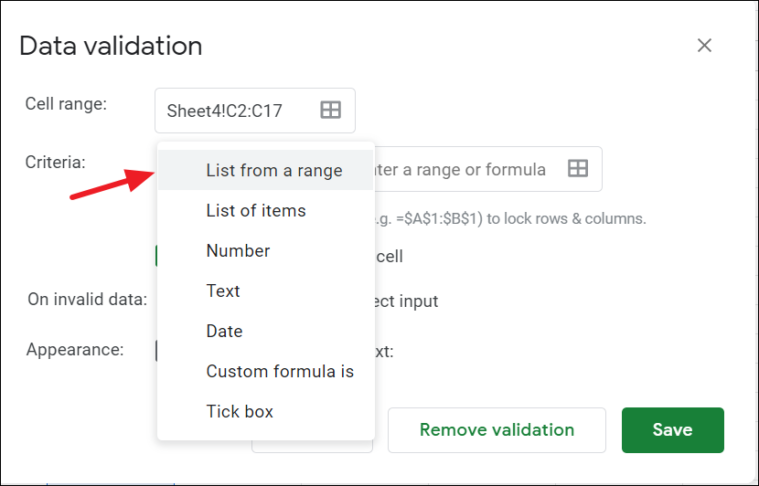Click the Sheet4!C2:C17 cell range text
This screenshot has width=759, height=486.
pos(224,111)
